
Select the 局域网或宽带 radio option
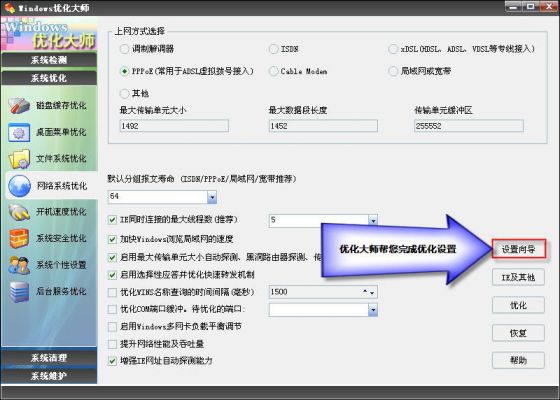pyautogui.click(x=393, y=71)
